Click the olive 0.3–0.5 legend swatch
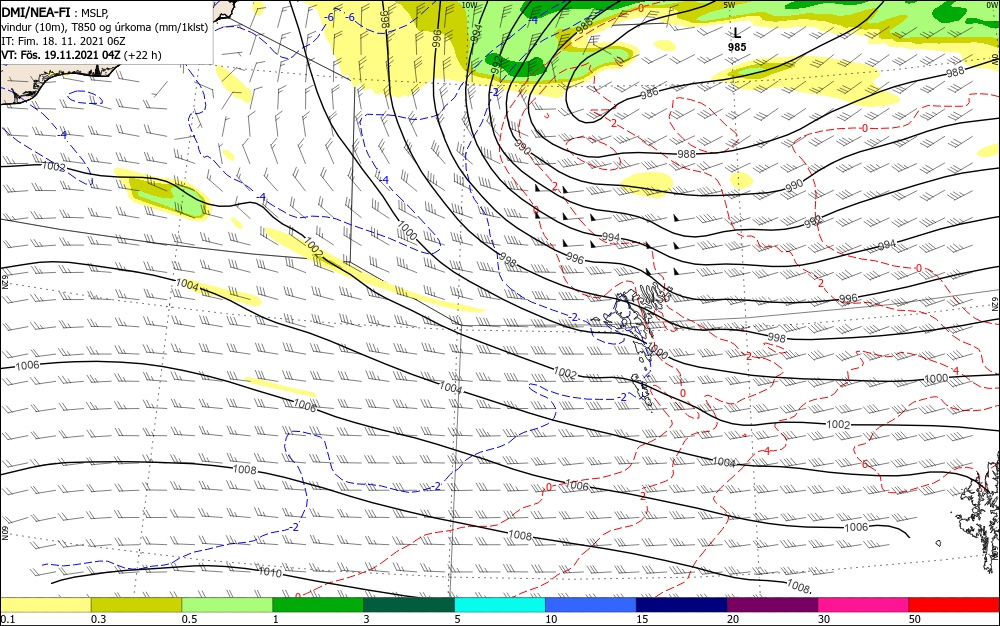The image size is (1000, 626). (136, 605)
